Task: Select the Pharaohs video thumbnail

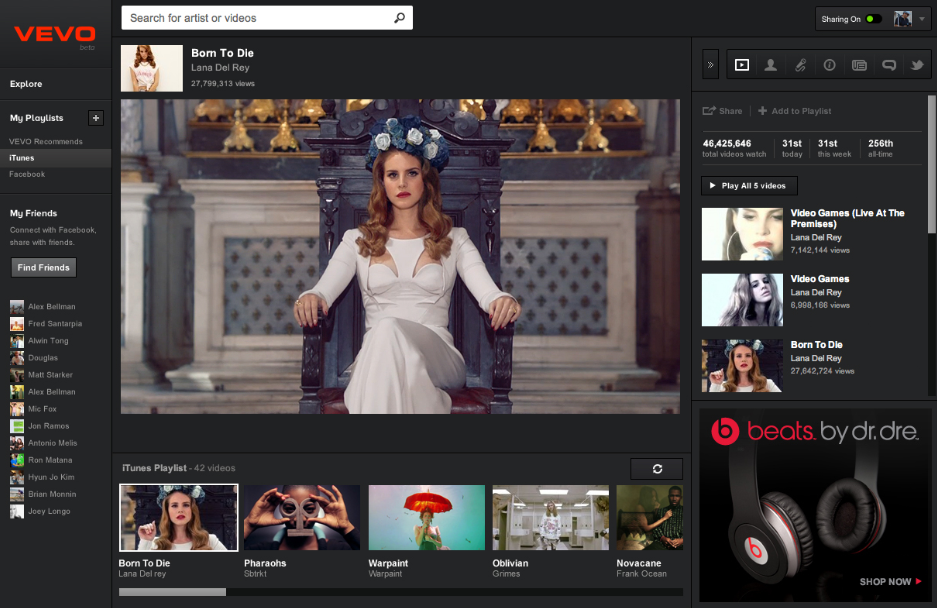Action: pyautogui.click(x=302, y=518)
